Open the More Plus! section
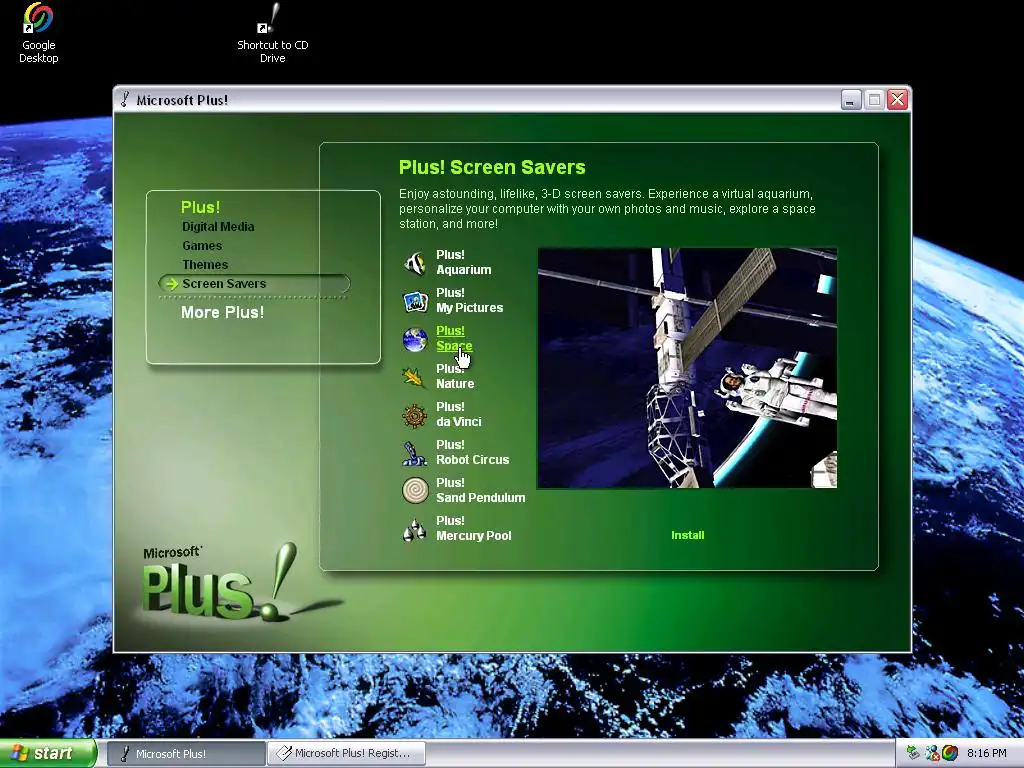The image size is (1024, 768). [222, 312]
